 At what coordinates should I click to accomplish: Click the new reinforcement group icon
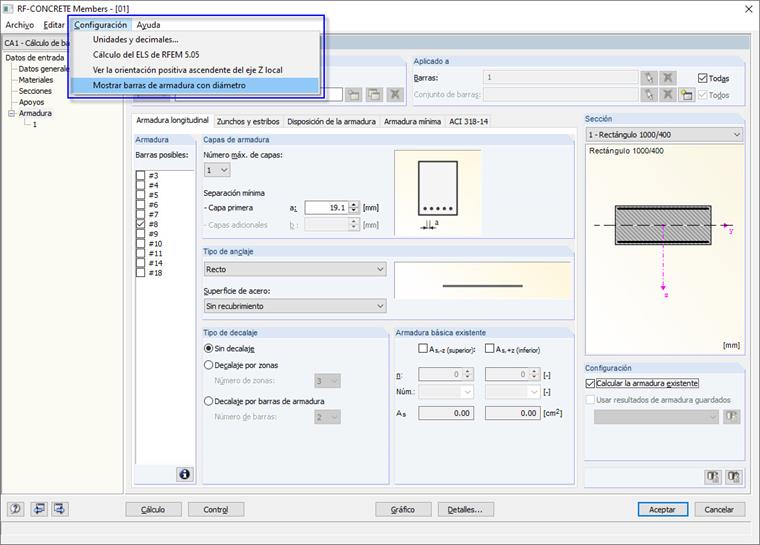(353, 95)
